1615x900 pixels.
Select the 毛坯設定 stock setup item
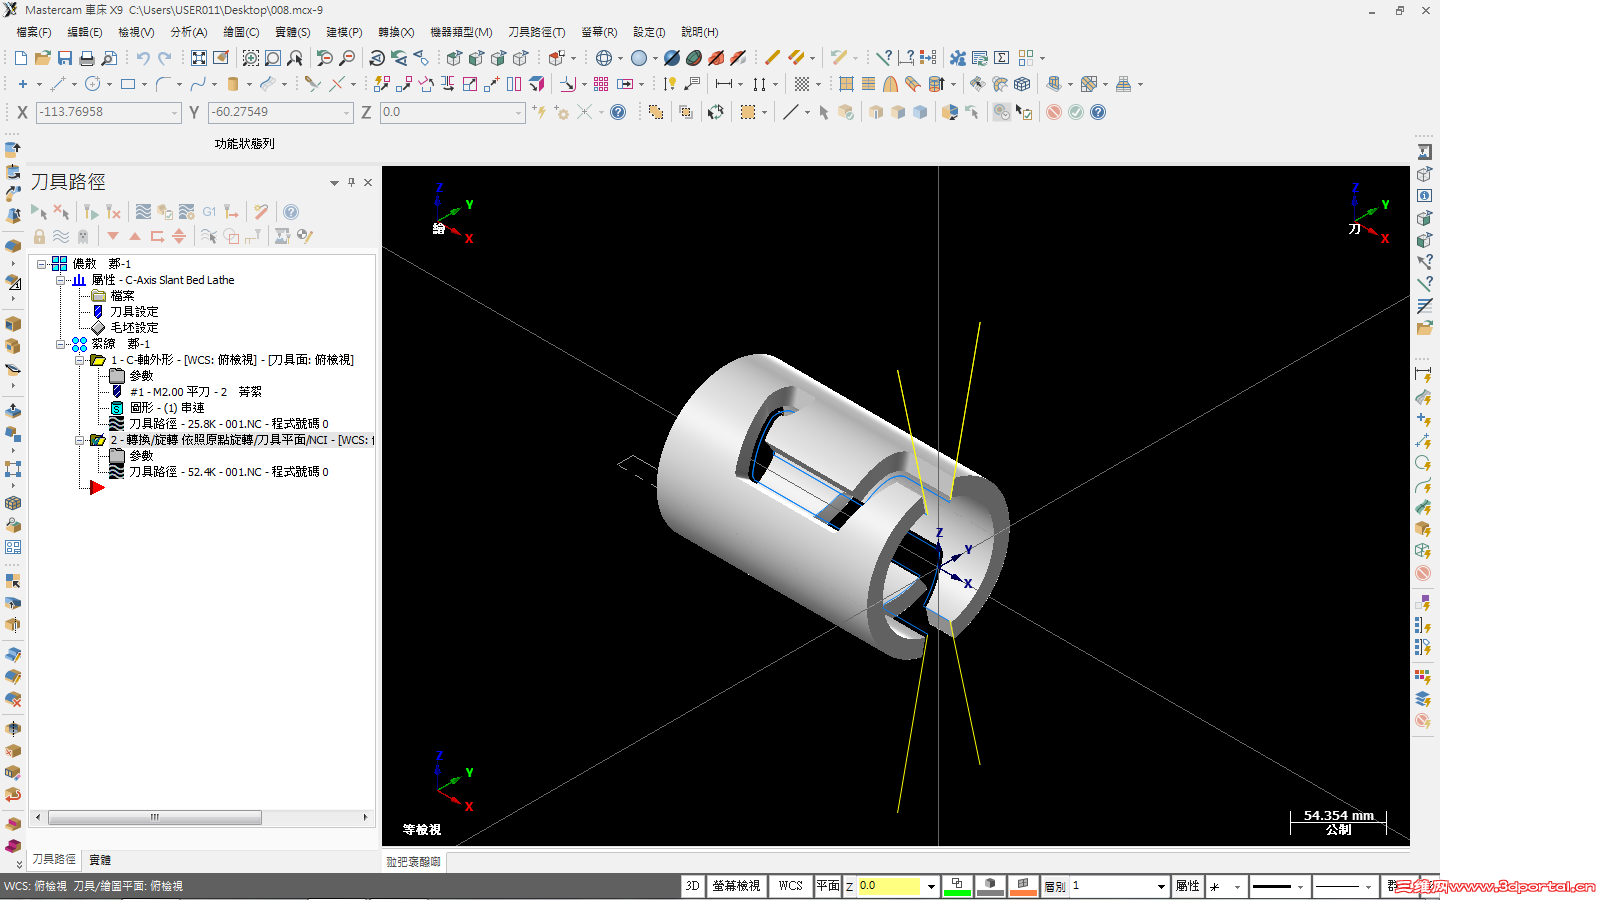(134, 328)
